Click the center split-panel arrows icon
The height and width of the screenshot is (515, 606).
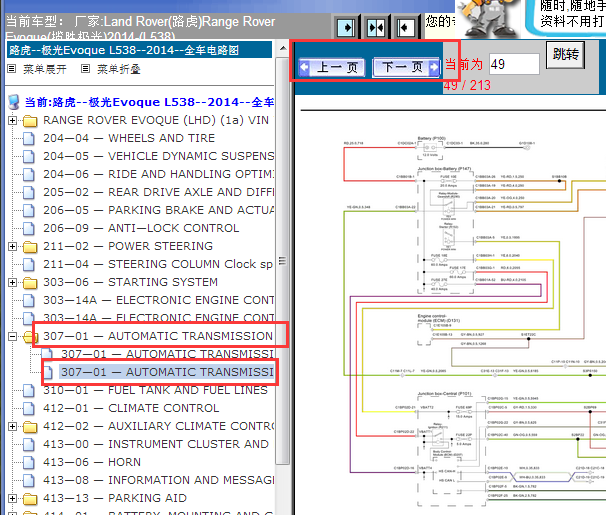click(376, 27)
